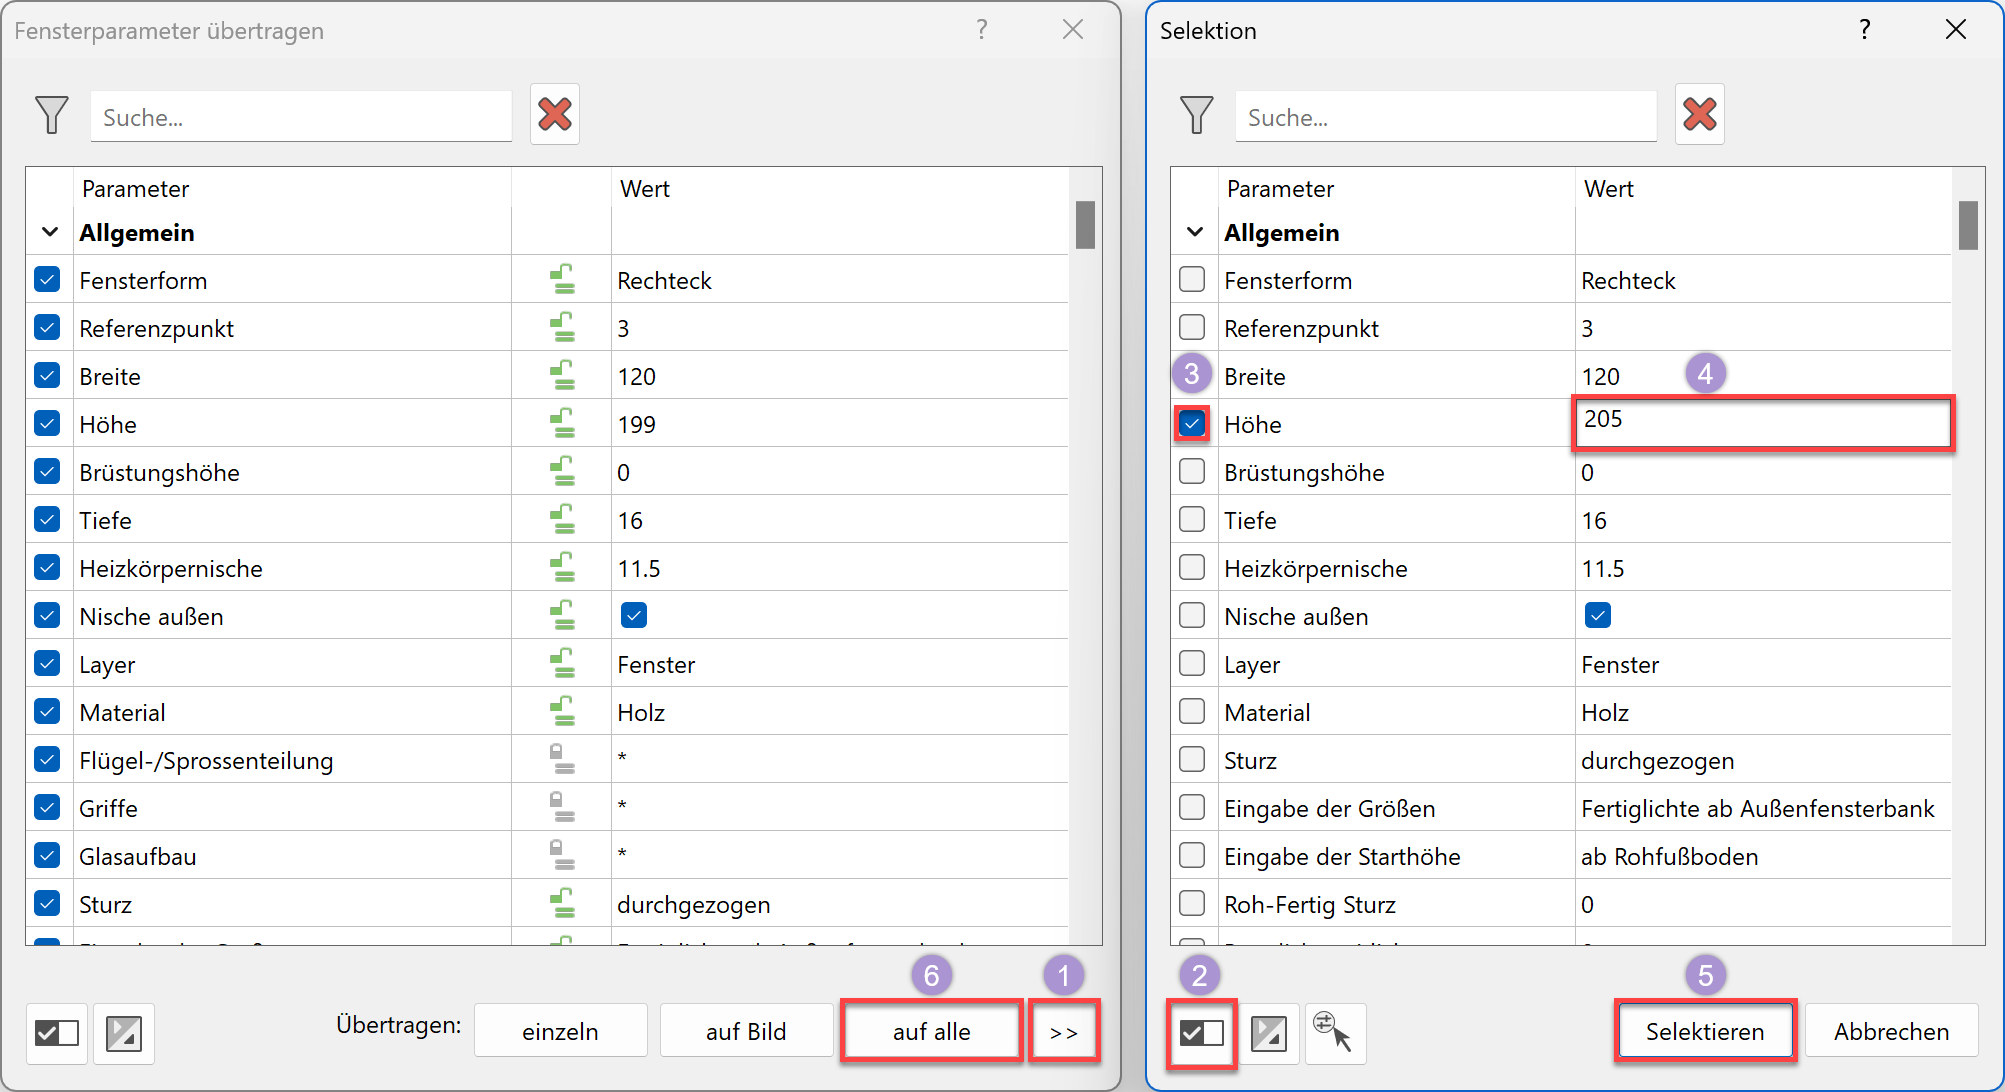Click the filter icon in the Selektion dialog
Screen dimensions: 2005x1092
pyautogui.click(x=1196, y=115)
